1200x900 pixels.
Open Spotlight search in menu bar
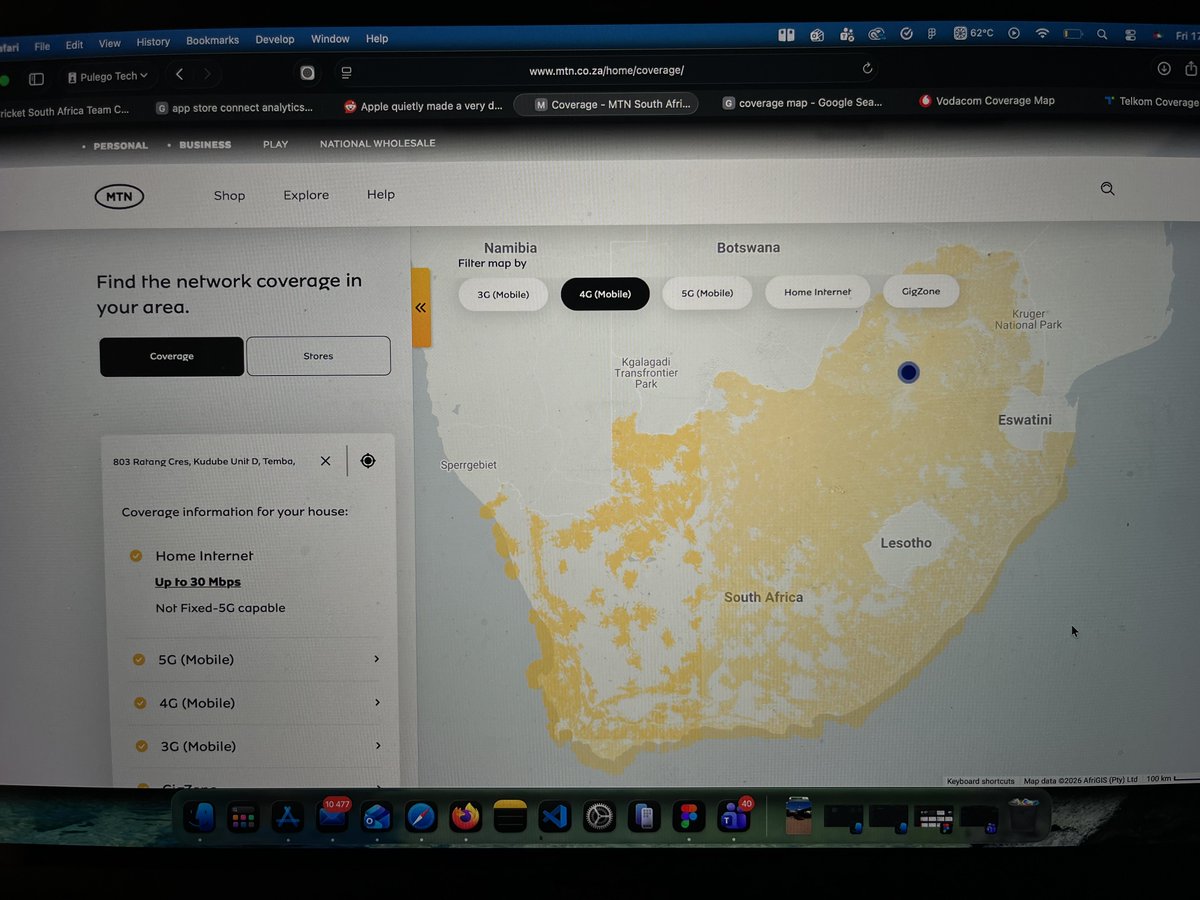tap(1102, 34)
